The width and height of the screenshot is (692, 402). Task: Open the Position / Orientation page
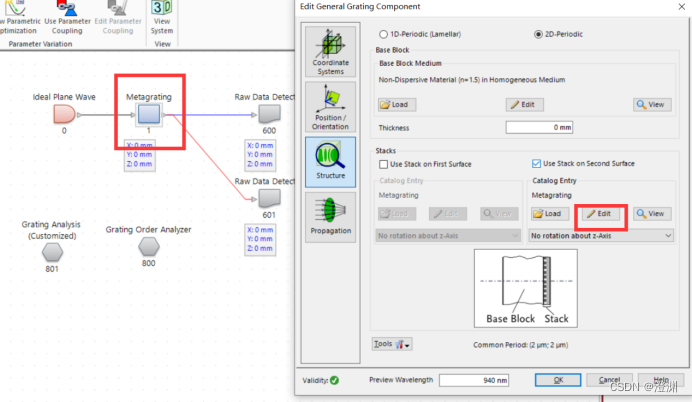(330, 107)
